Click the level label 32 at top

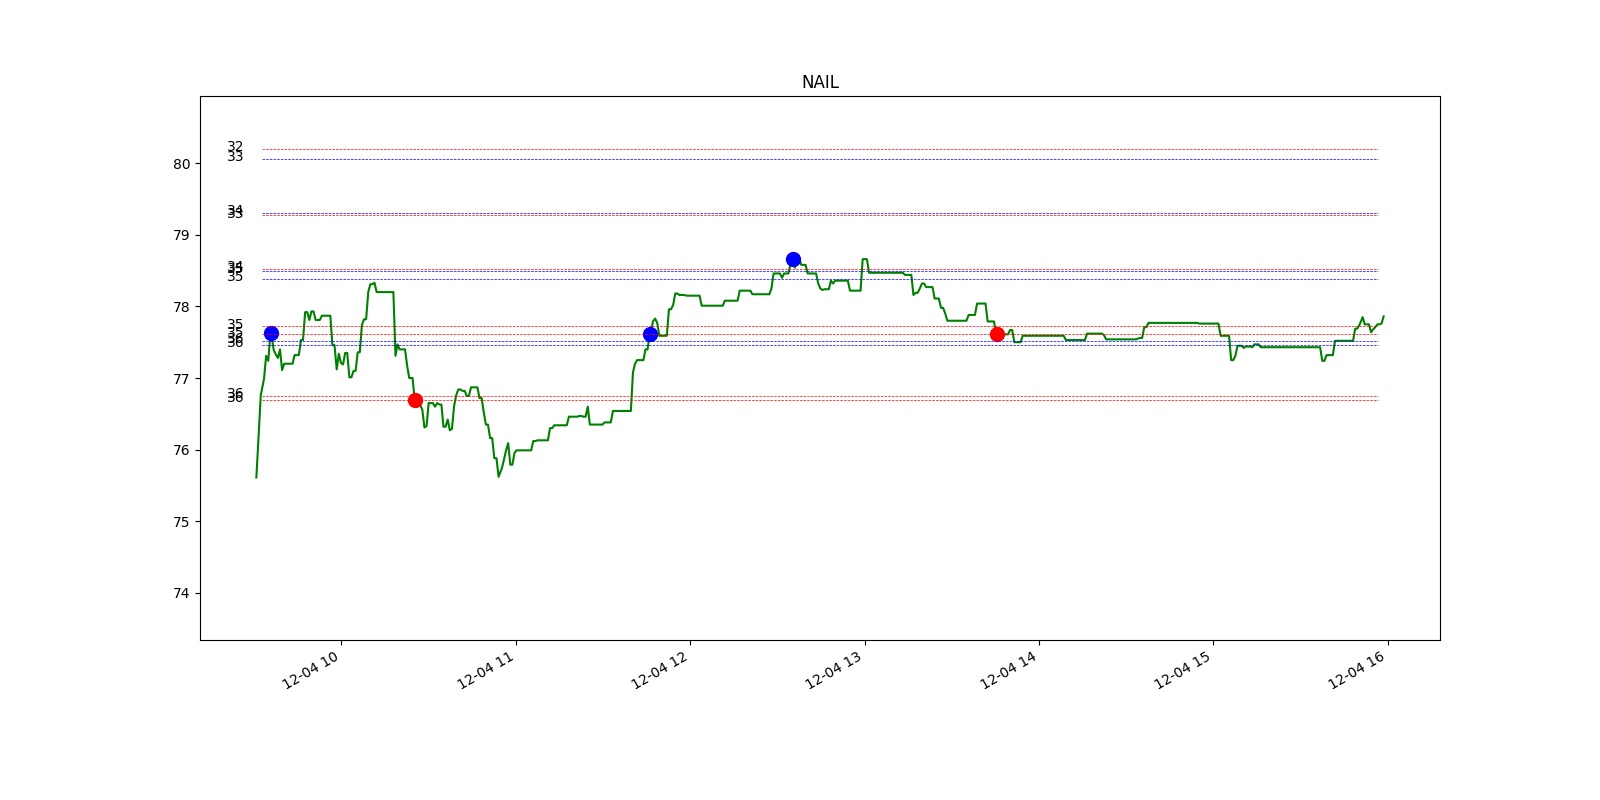pos(235,146)
